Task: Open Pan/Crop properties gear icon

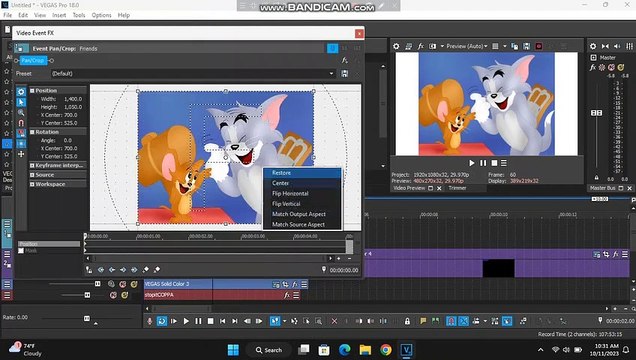Action: click(x=21, y=92)
